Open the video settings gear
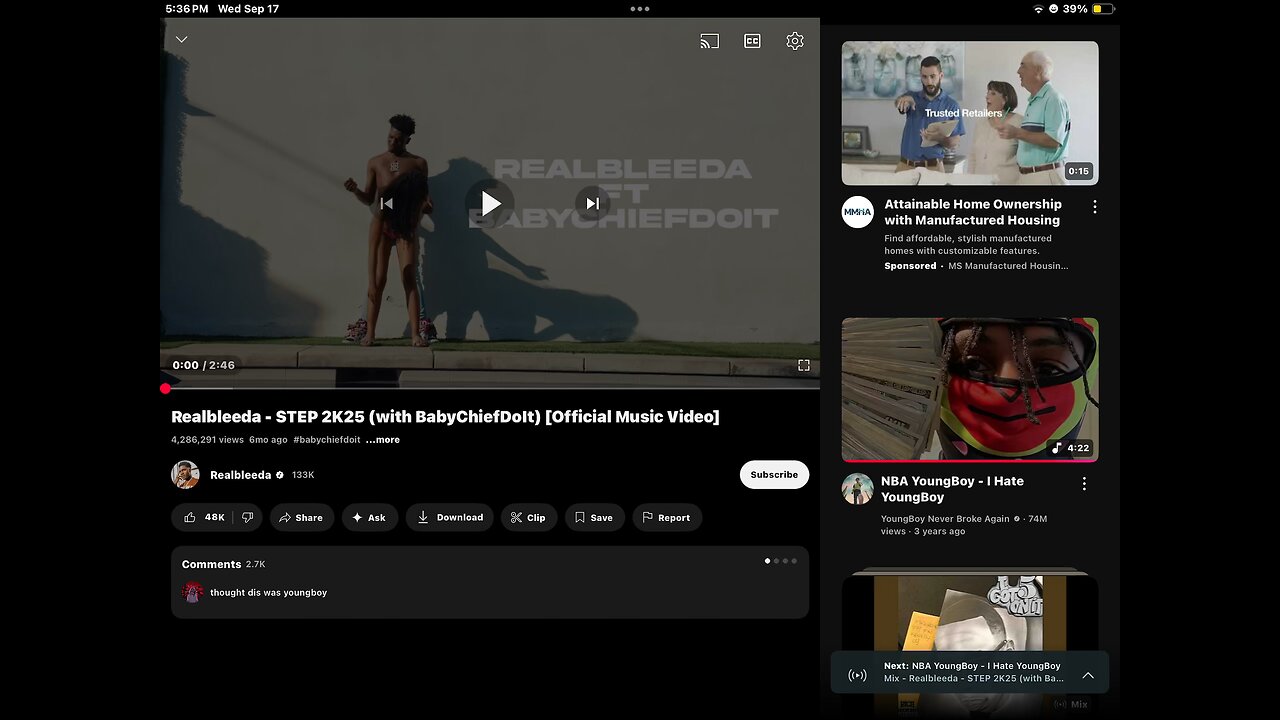This screenshot has height=720, width=1280. pyautogui.click(x=795, y=41)
